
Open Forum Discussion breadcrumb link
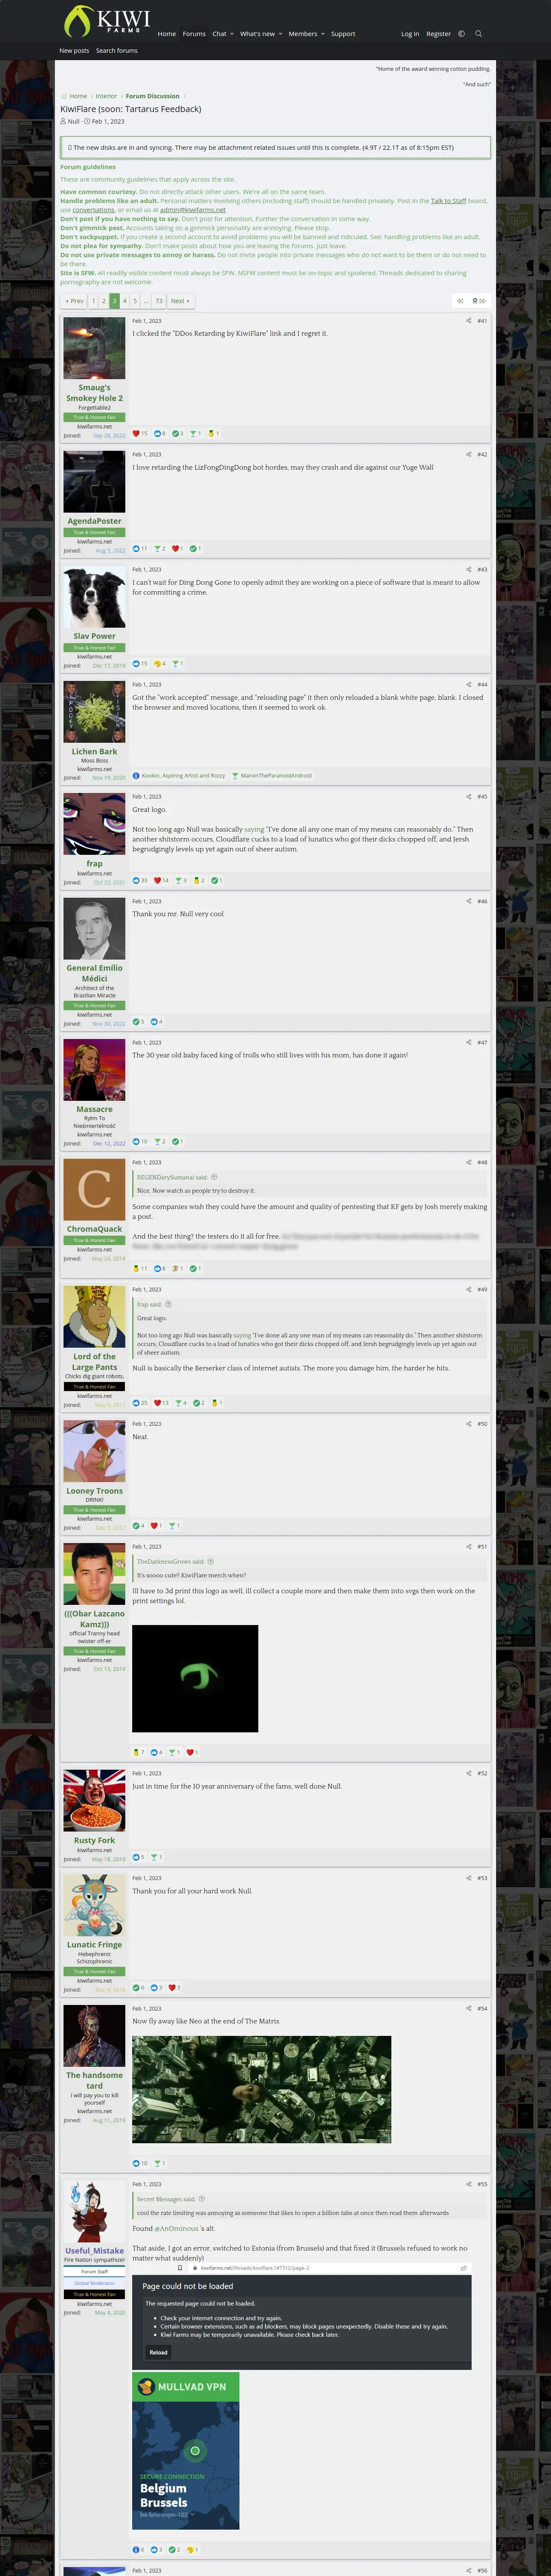tap(153, 96)
